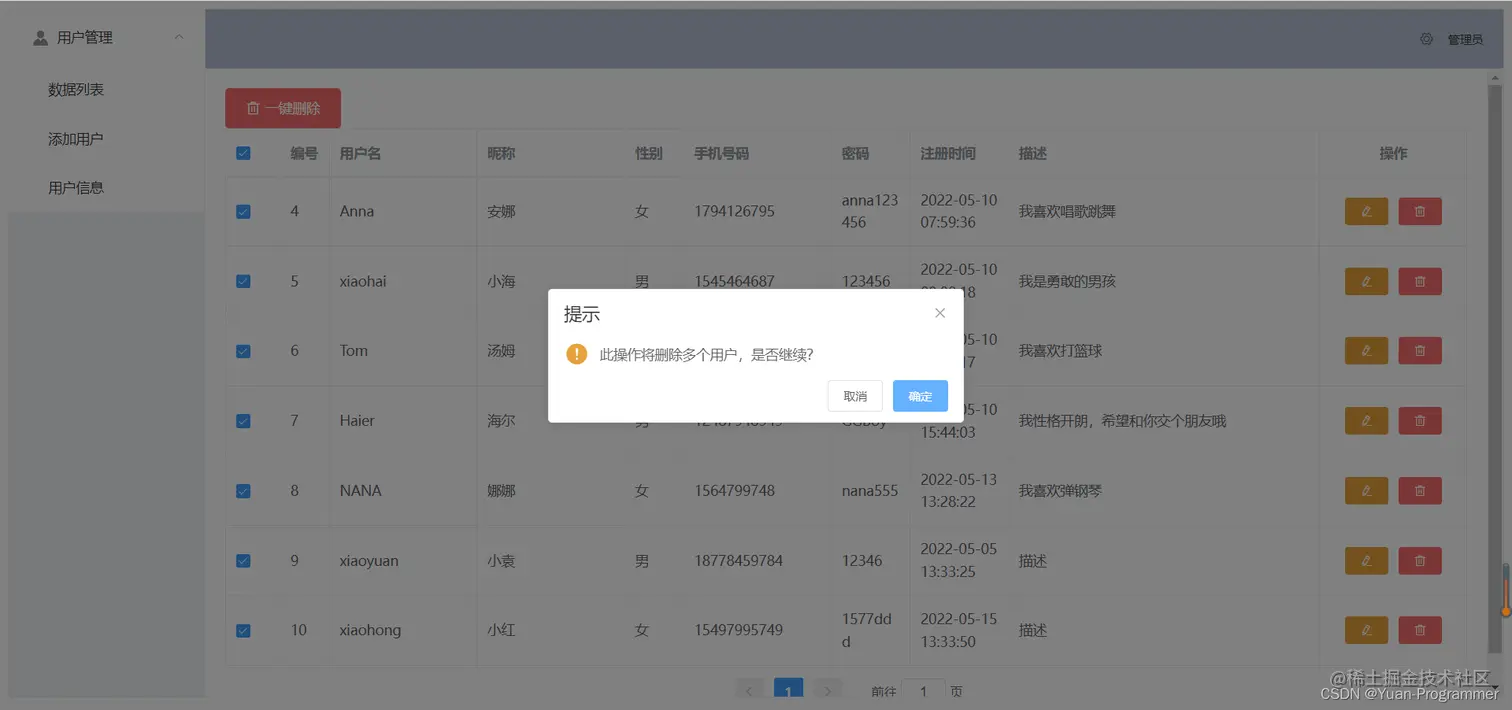Open the settings gear beside 管理员
The width and height of the screenshot is (1512, 710).
click(1426, 39)
